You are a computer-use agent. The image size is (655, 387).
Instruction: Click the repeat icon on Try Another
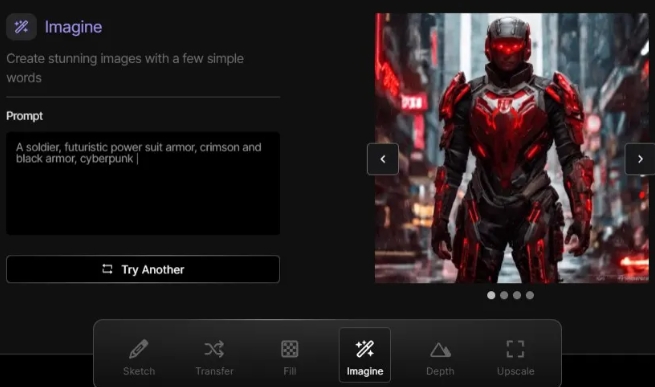tap(107, 269)
